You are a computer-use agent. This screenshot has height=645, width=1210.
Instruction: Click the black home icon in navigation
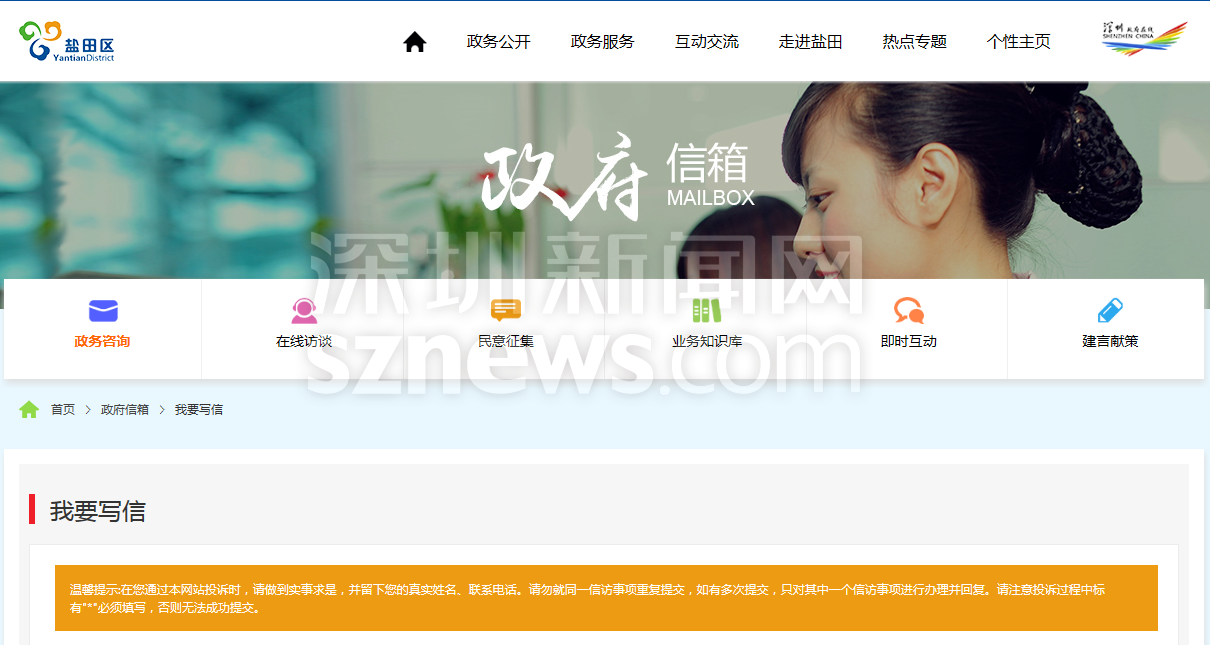[x=414, y=42]
